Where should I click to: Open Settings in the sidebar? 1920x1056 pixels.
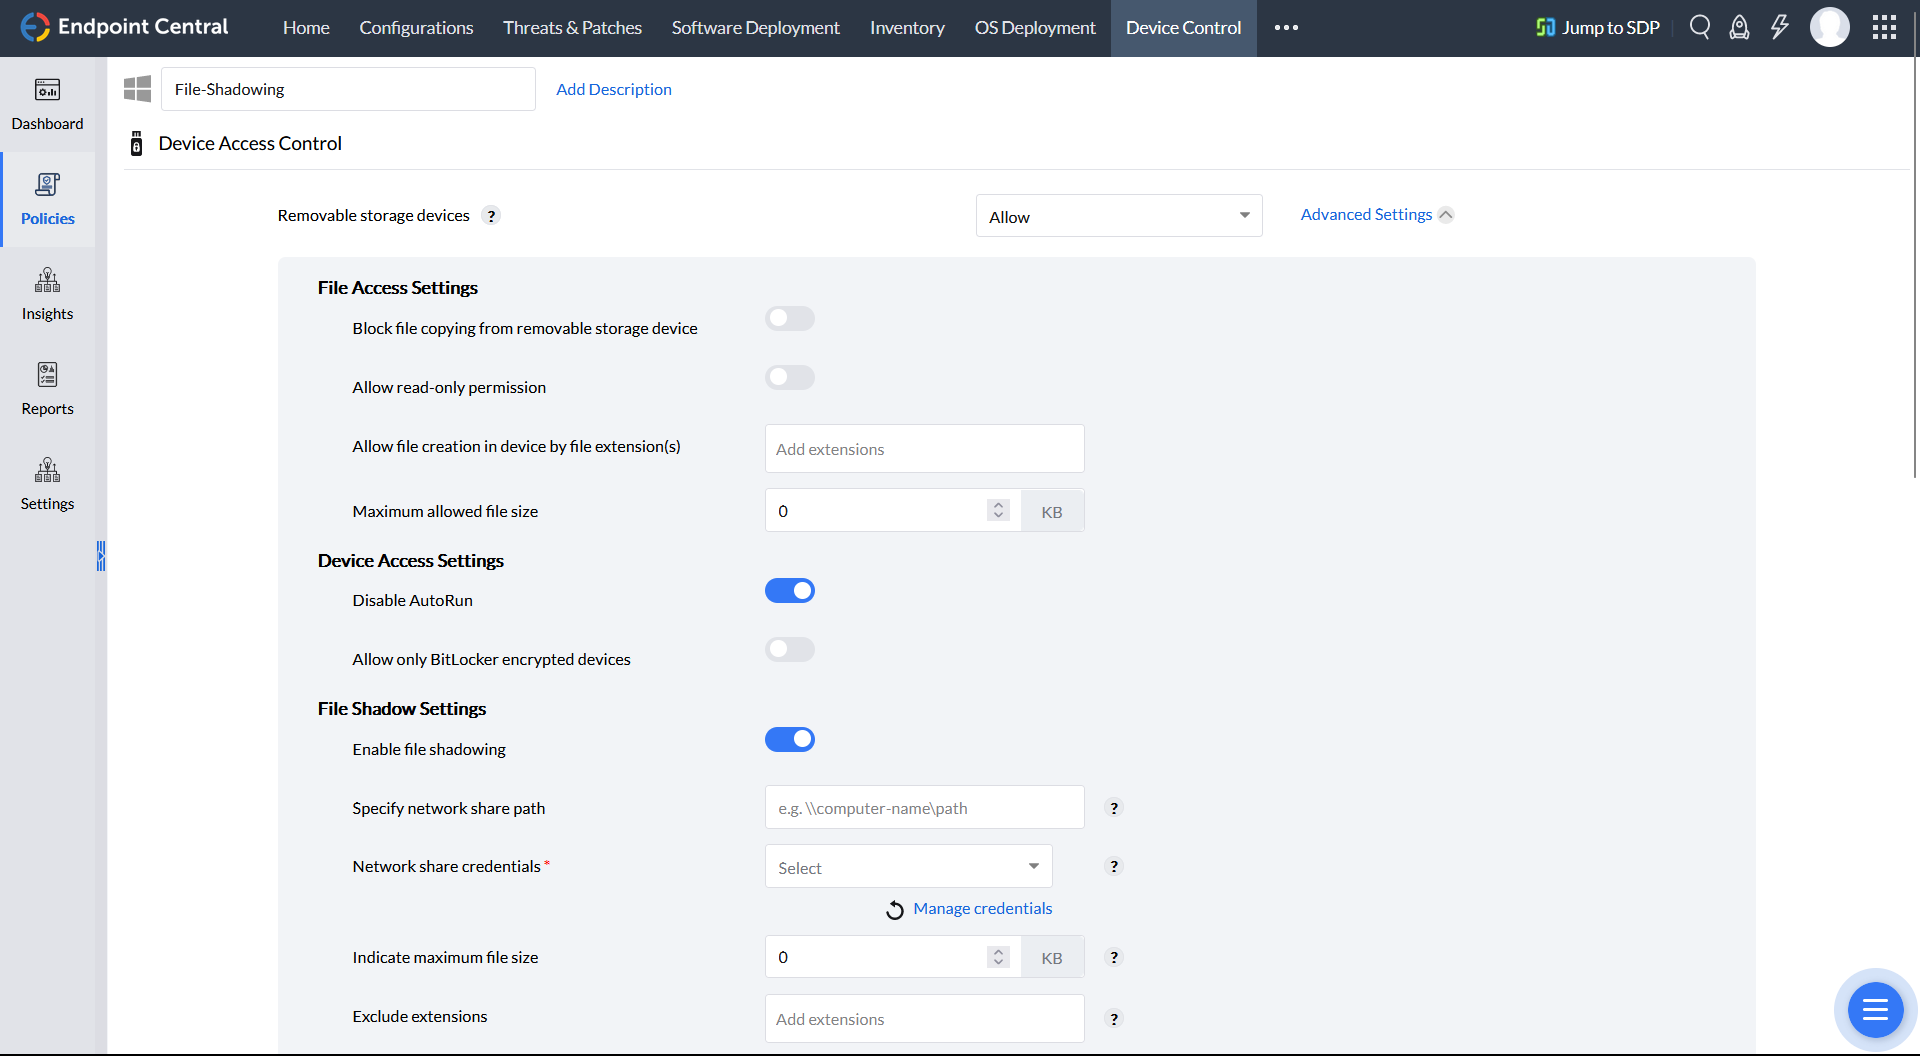47,484
